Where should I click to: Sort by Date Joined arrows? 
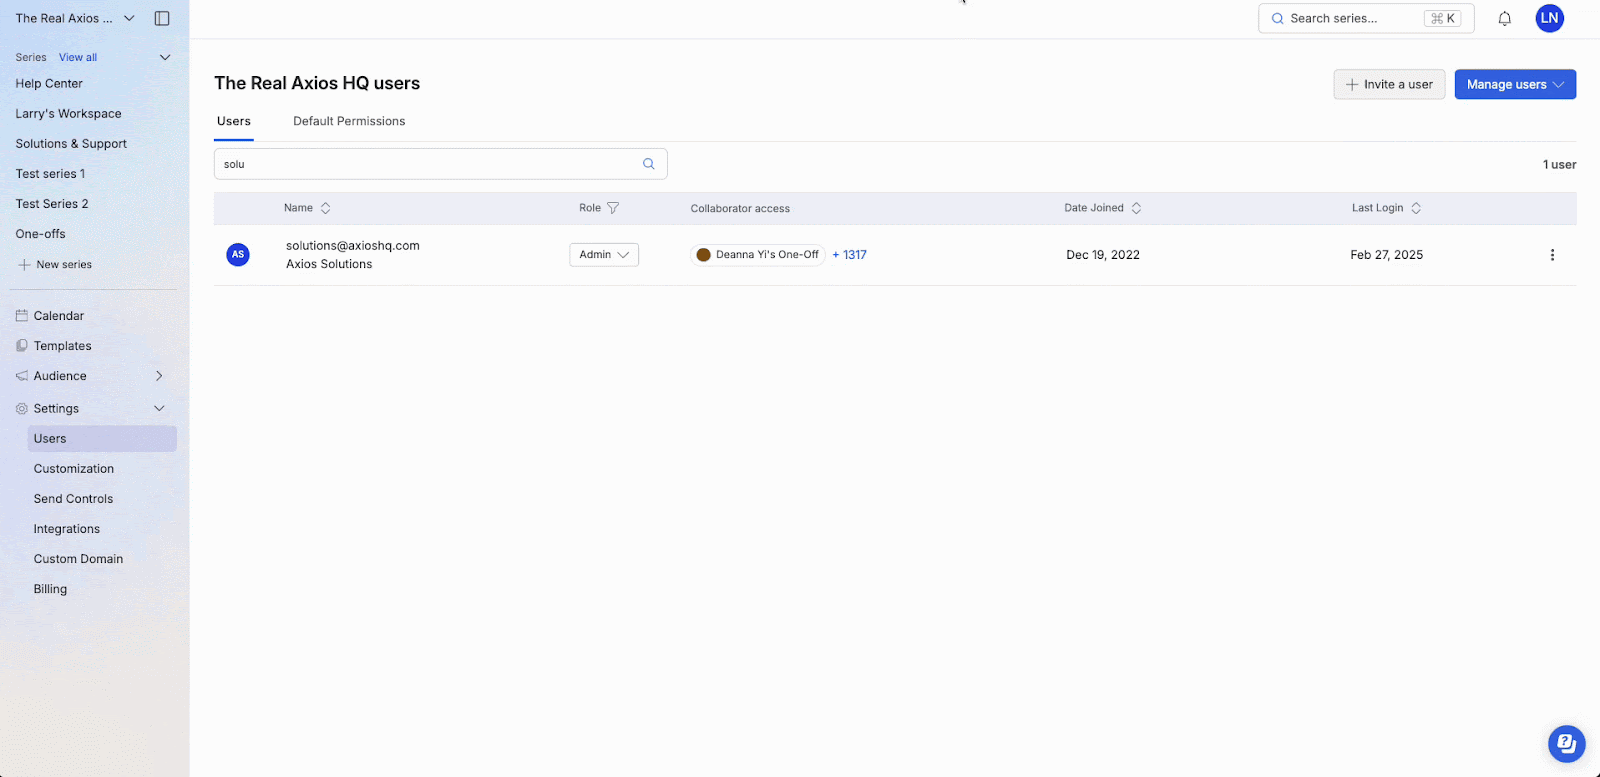pyautogui.click(x=1136, y=208)
